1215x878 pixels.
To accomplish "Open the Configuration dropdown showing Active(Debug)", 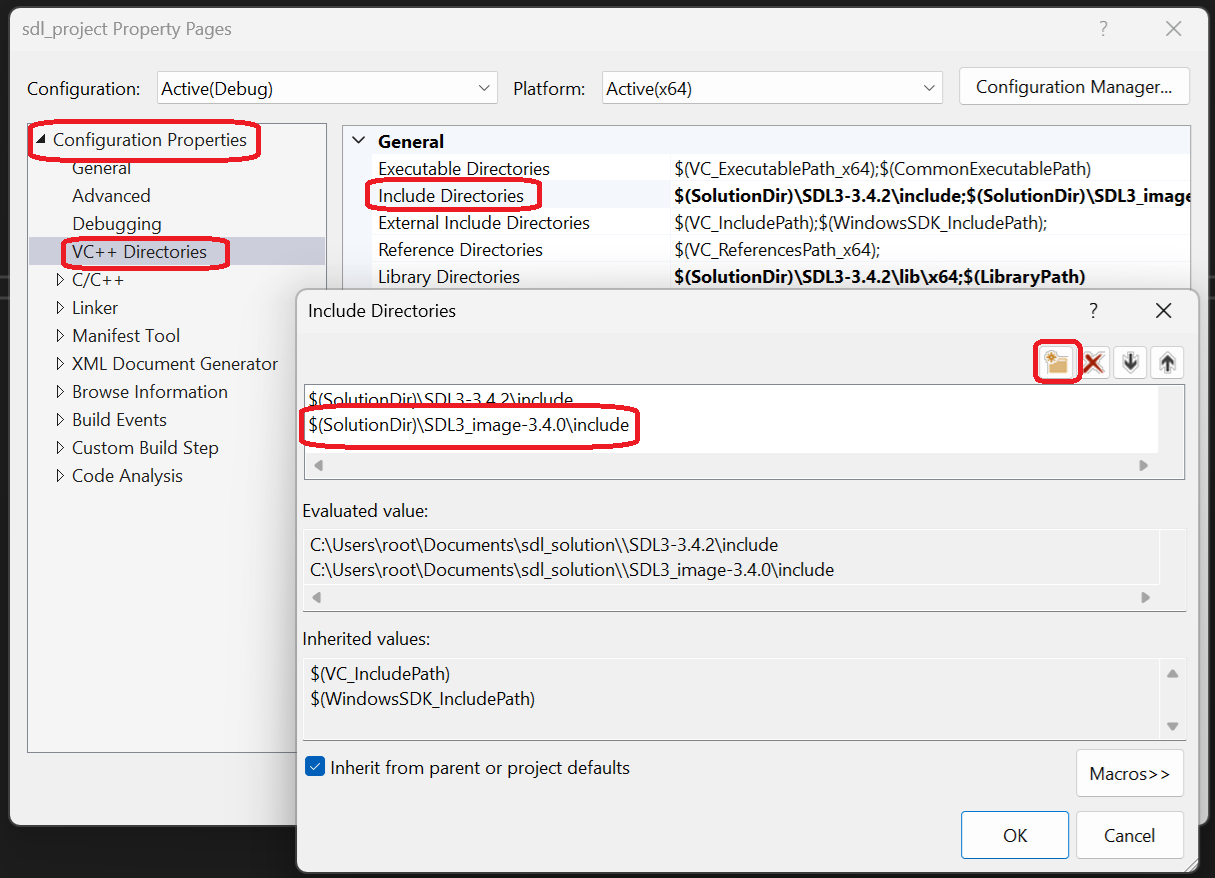I will coord(483,87).
